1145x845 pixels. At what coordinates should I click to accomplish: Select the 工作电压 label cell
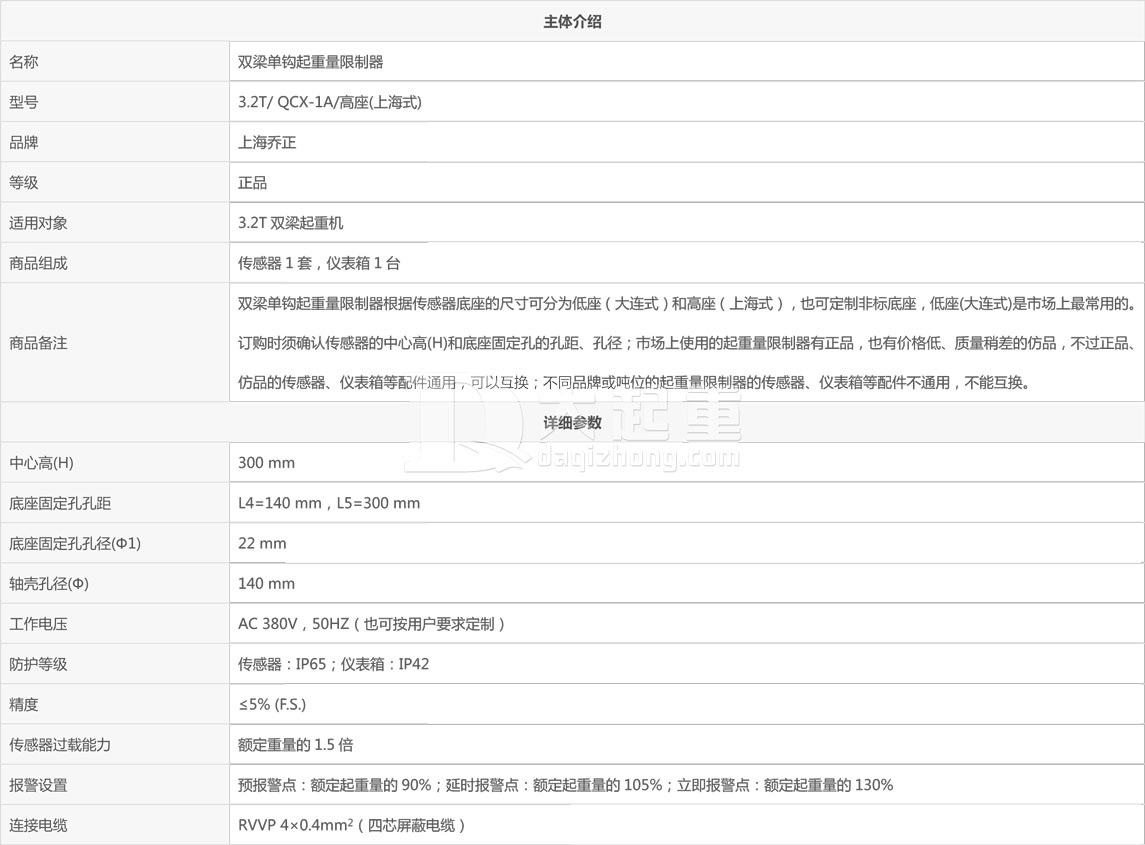115,624
